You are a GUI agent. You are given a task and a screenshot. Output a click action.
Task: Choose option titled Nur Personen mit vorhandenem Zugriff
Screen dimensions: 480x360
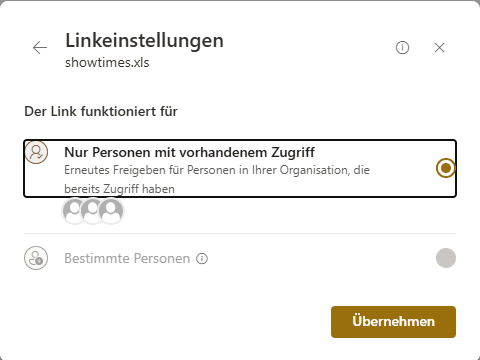point(240,168)
